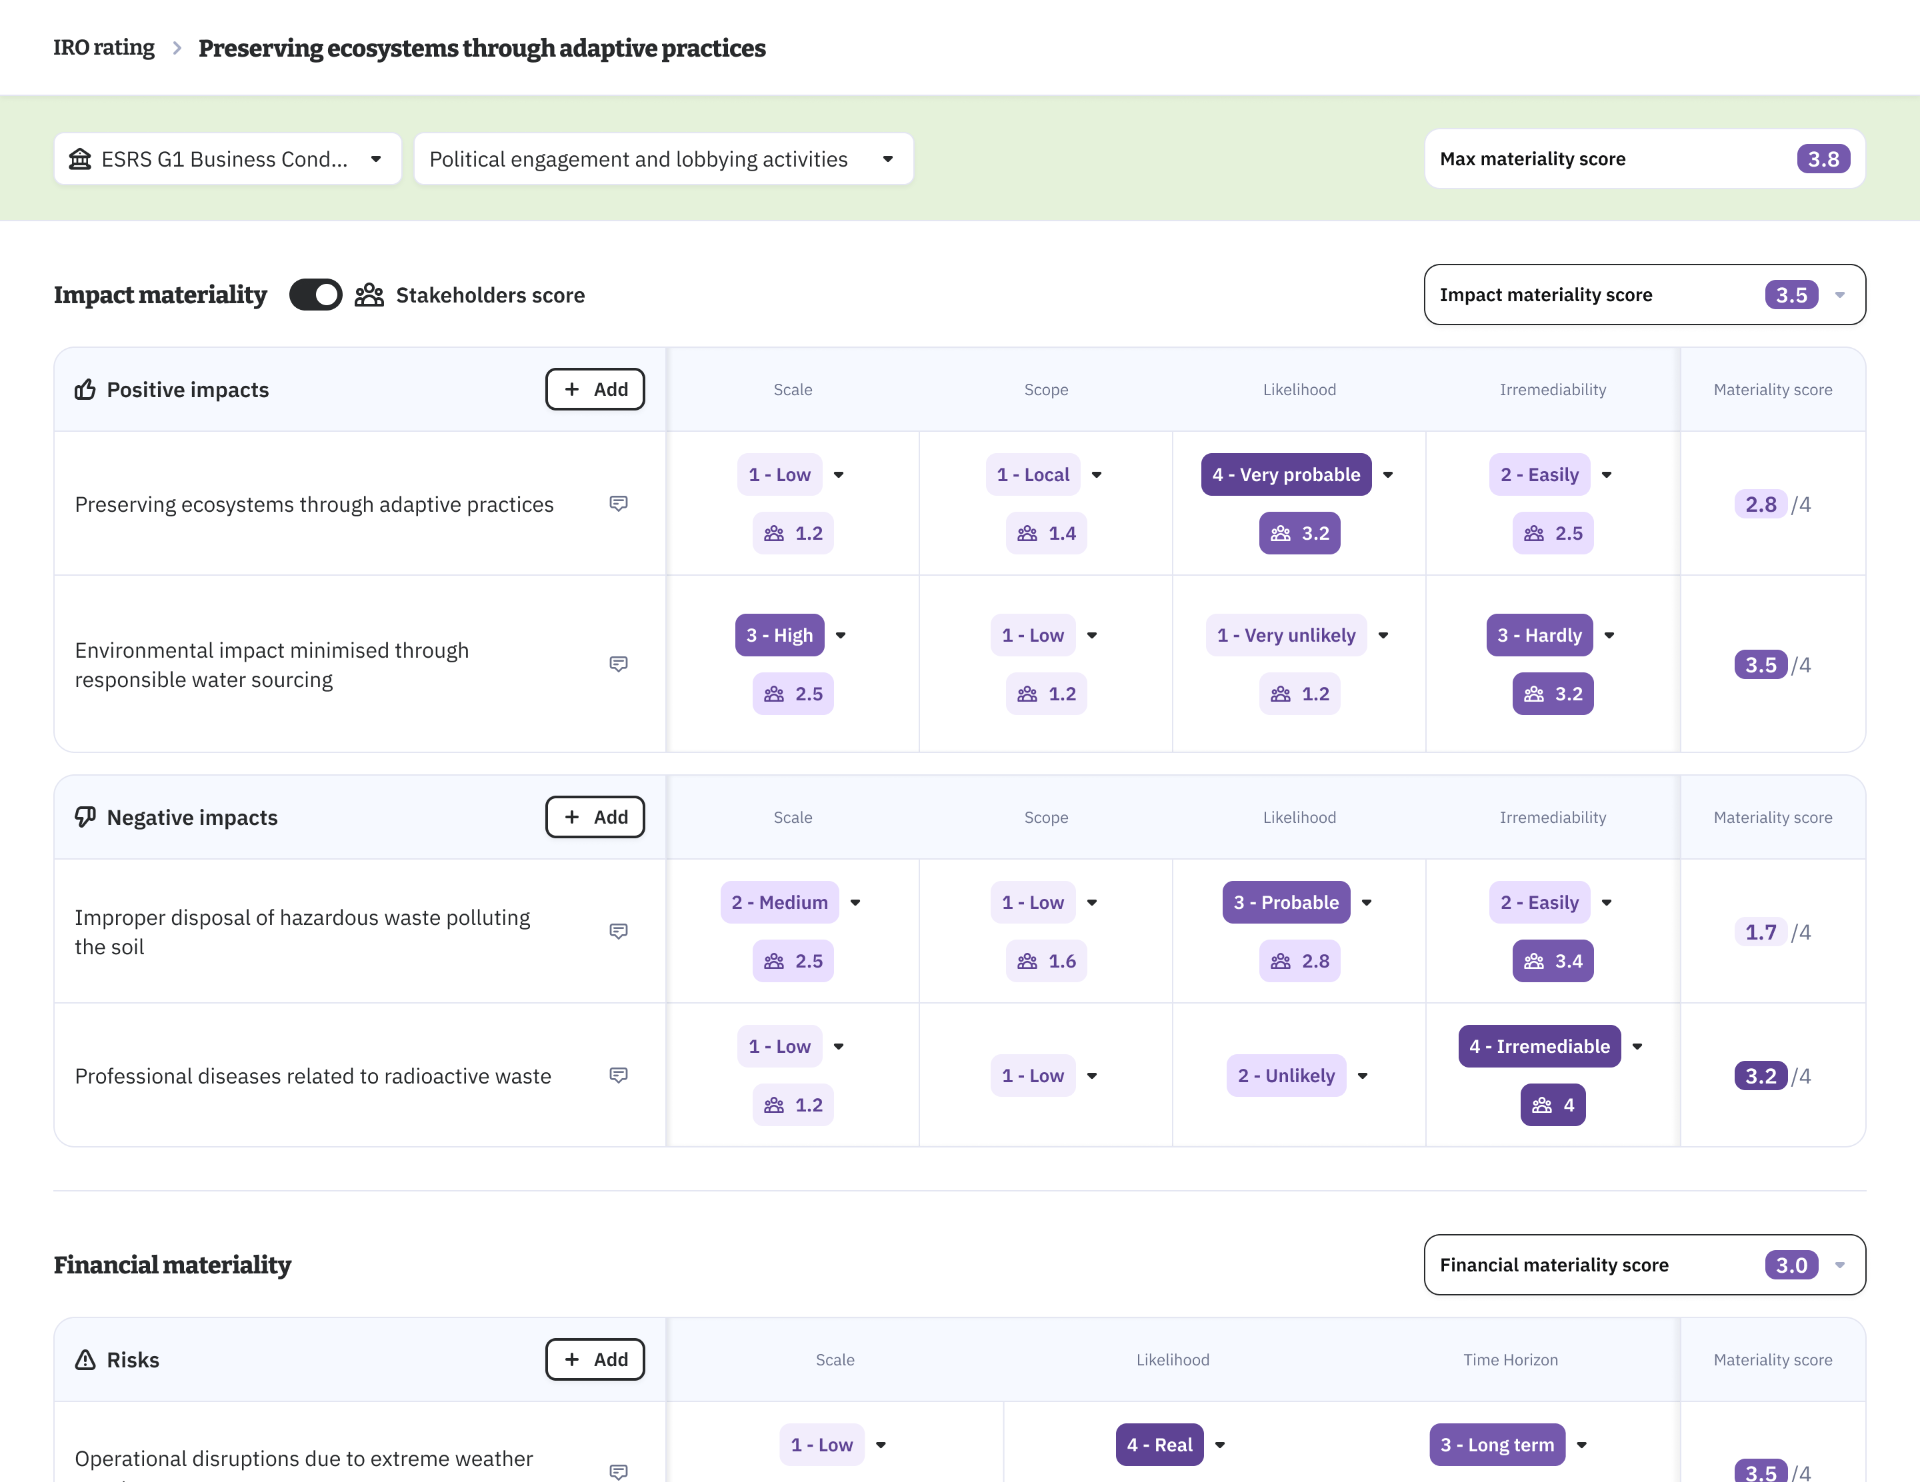Add a new positive impact
The width and height of the screenshot is (1920, 1482).
click(595, 389)
